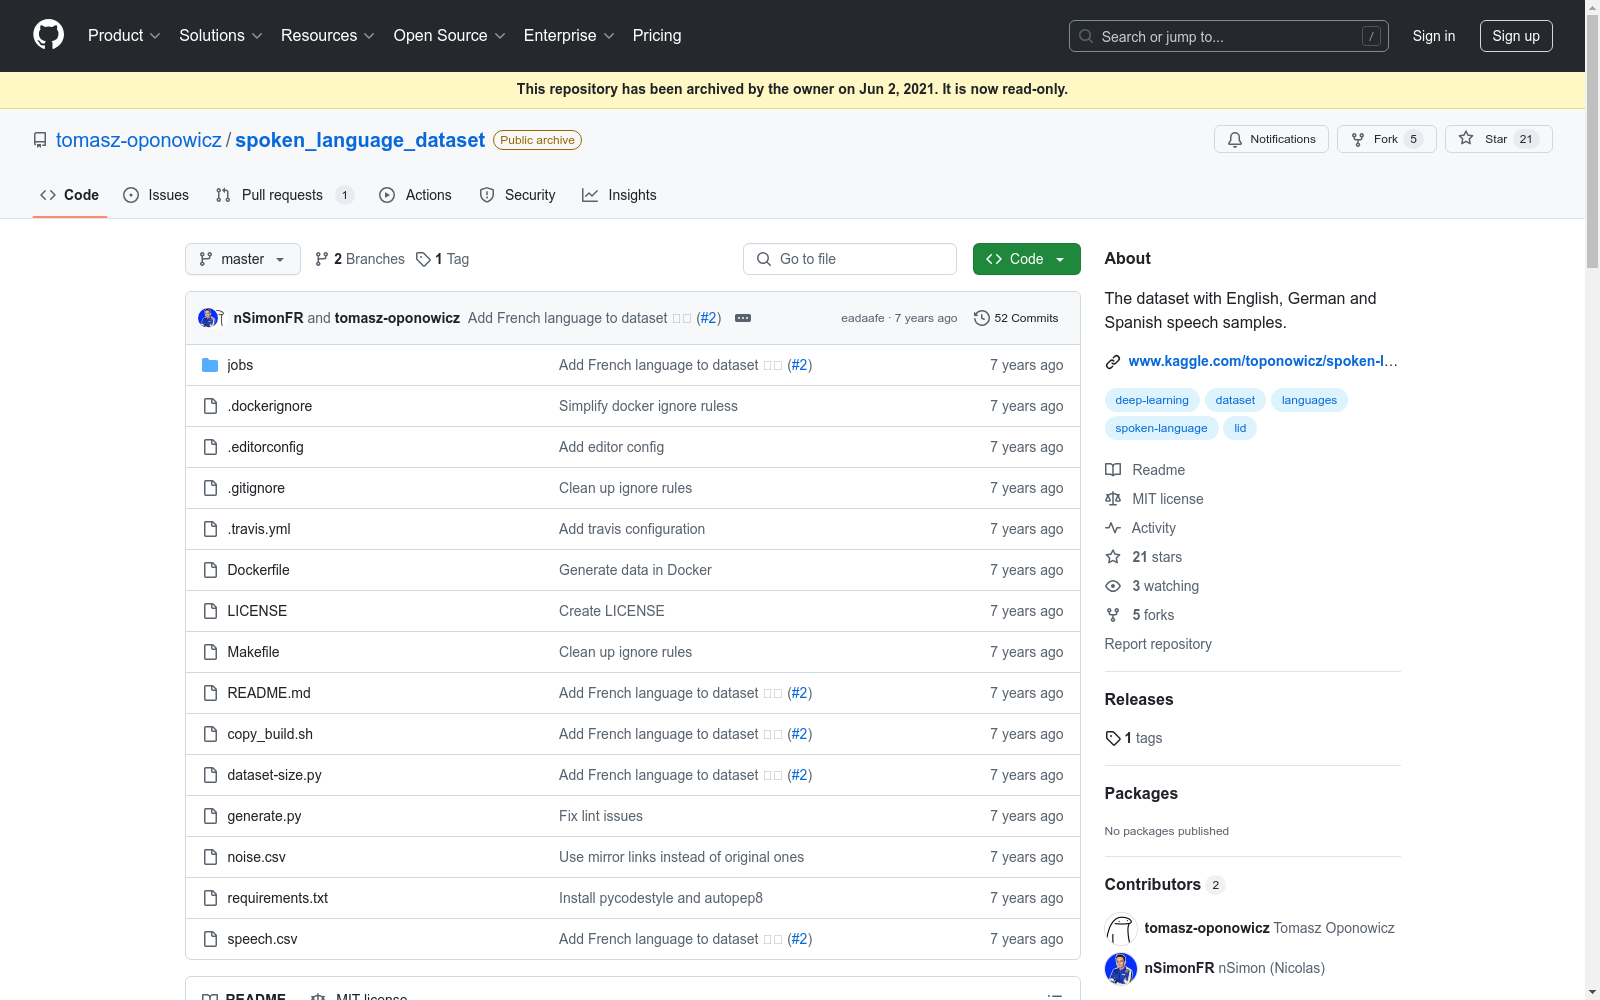Image resolution: width=1600 pixels, height=1000 pixels.
Task: Click tomasz-oponowicz contributor avatar
Action: coord(1121,928)
